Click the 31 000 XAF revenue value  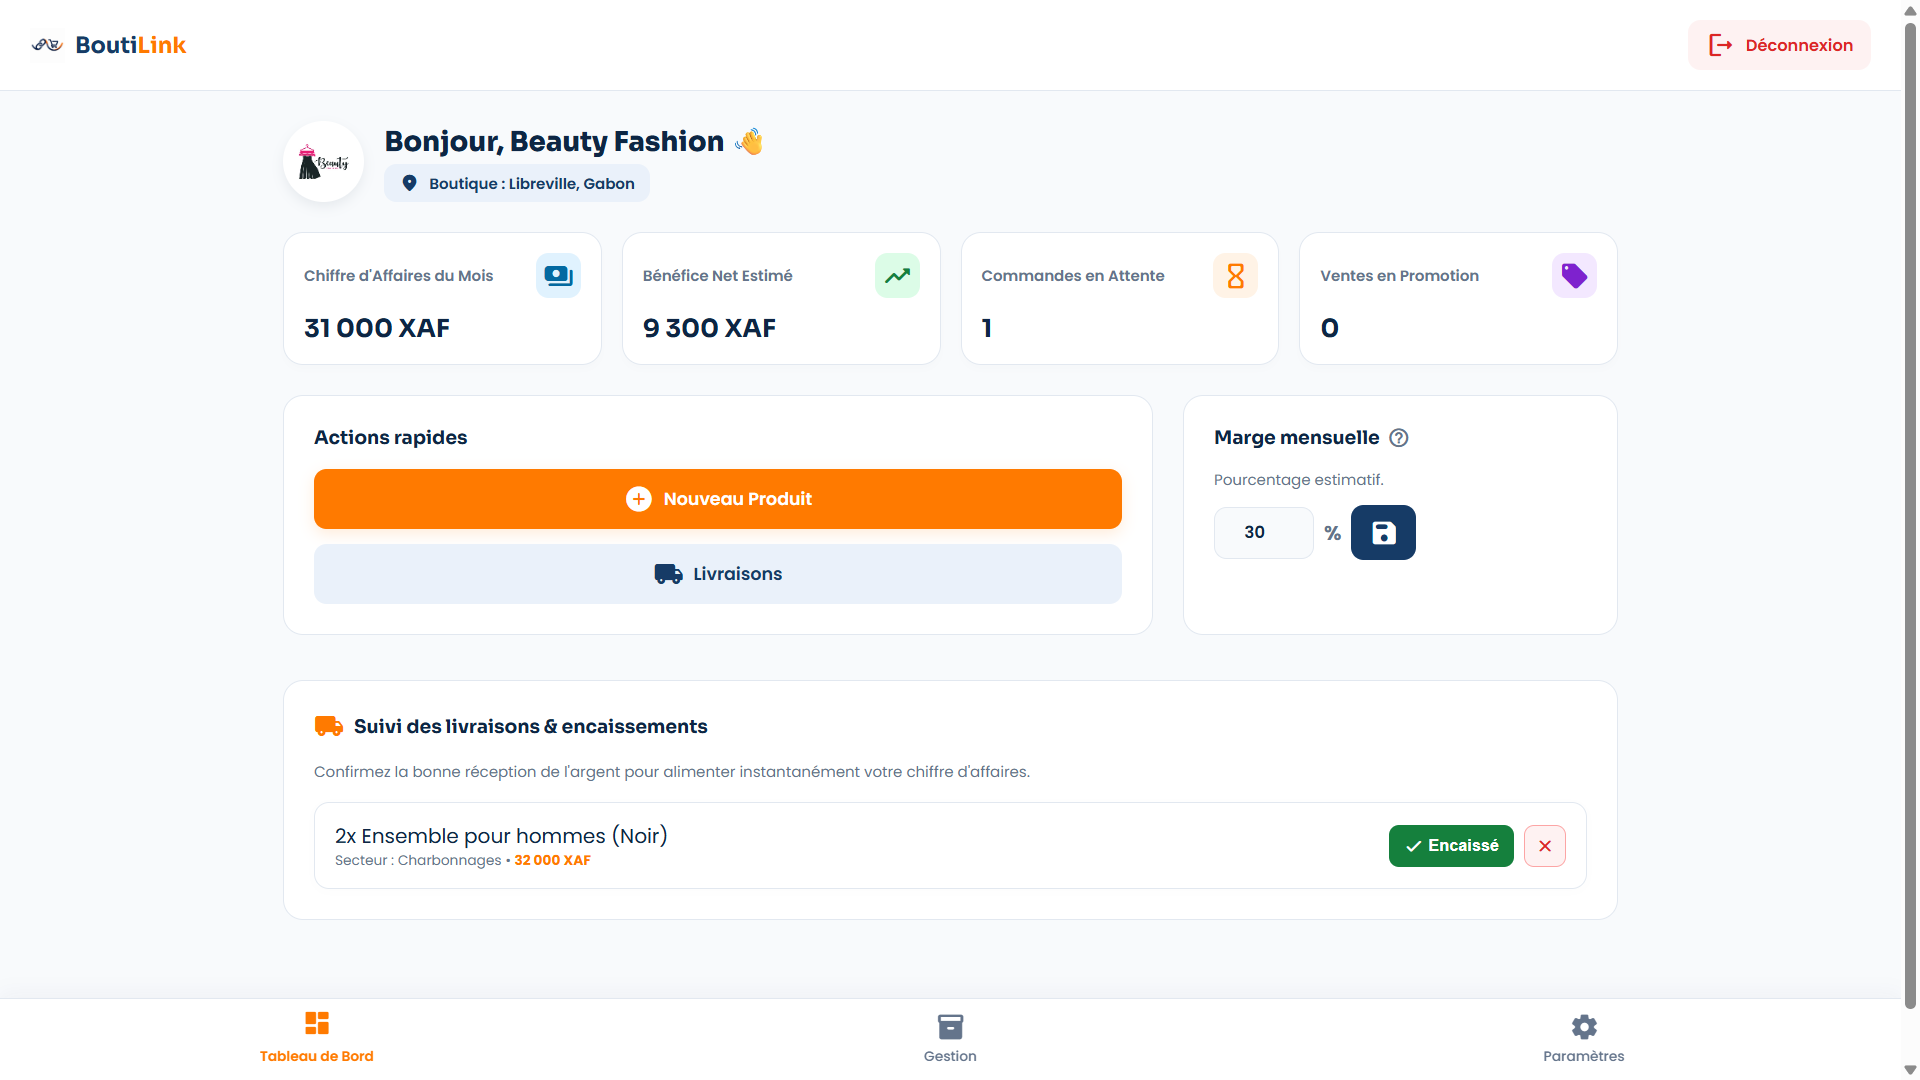point(377,328)
